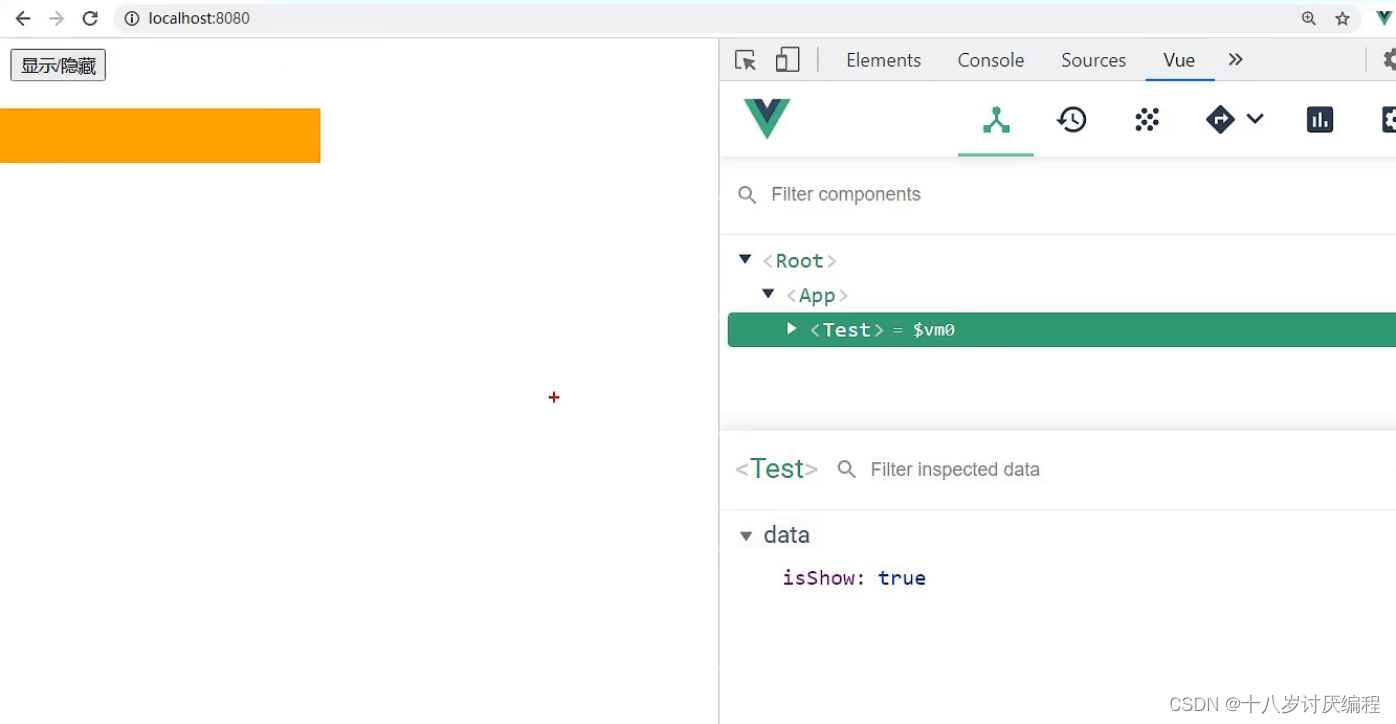Click the site info icon in address bar
The width and height of the screenshot is (1396, 724).
132,18
